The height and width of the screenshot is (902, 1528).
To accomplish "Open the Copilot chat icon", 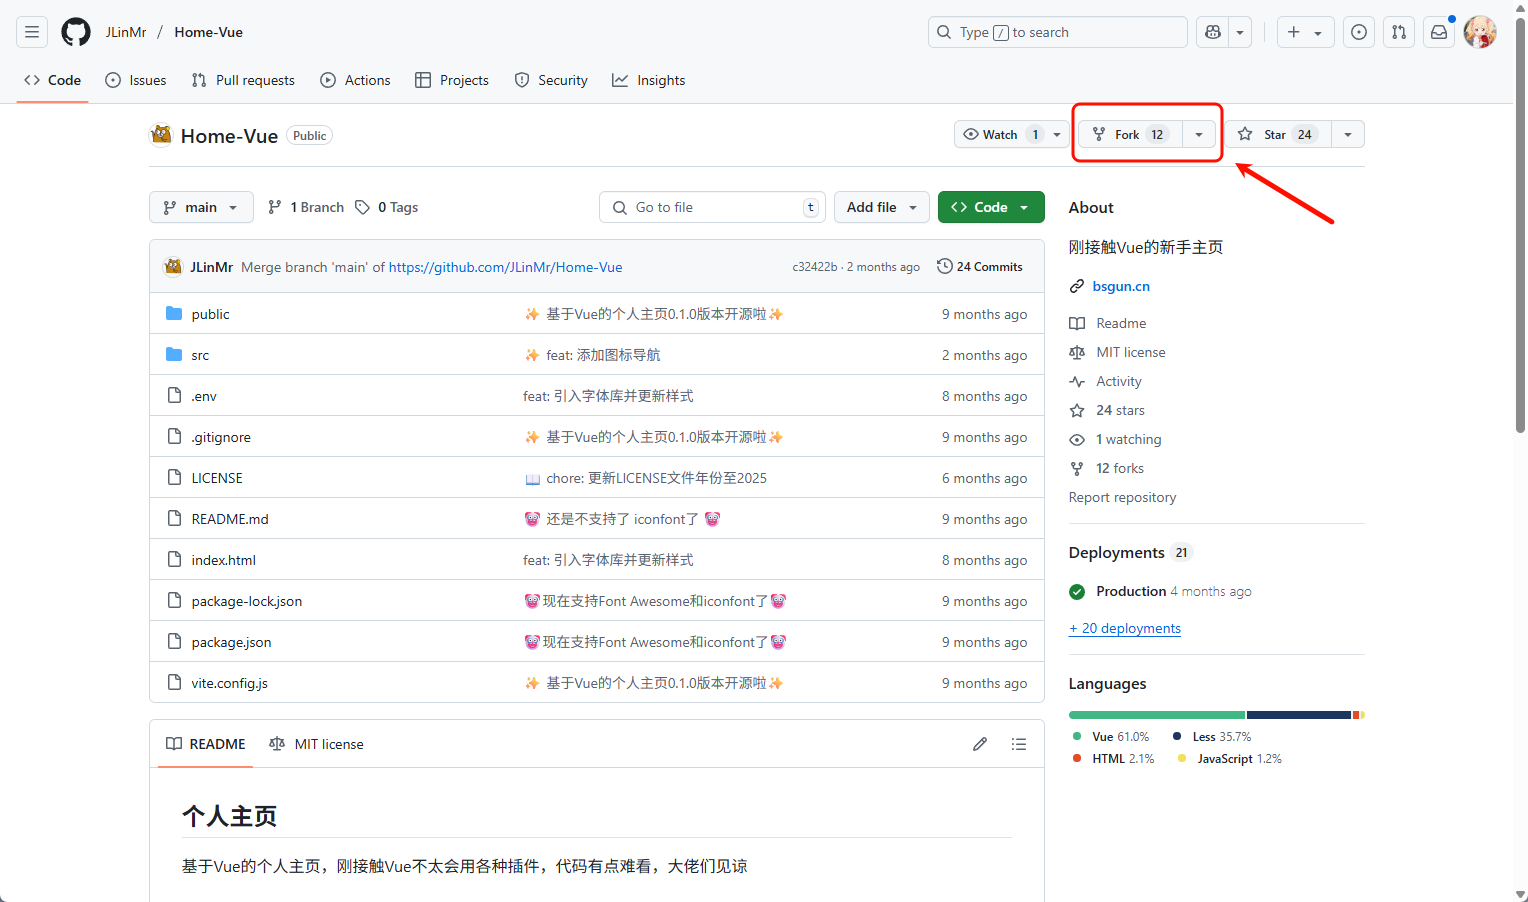I will pyautogui.click(x=1213, y=32).
